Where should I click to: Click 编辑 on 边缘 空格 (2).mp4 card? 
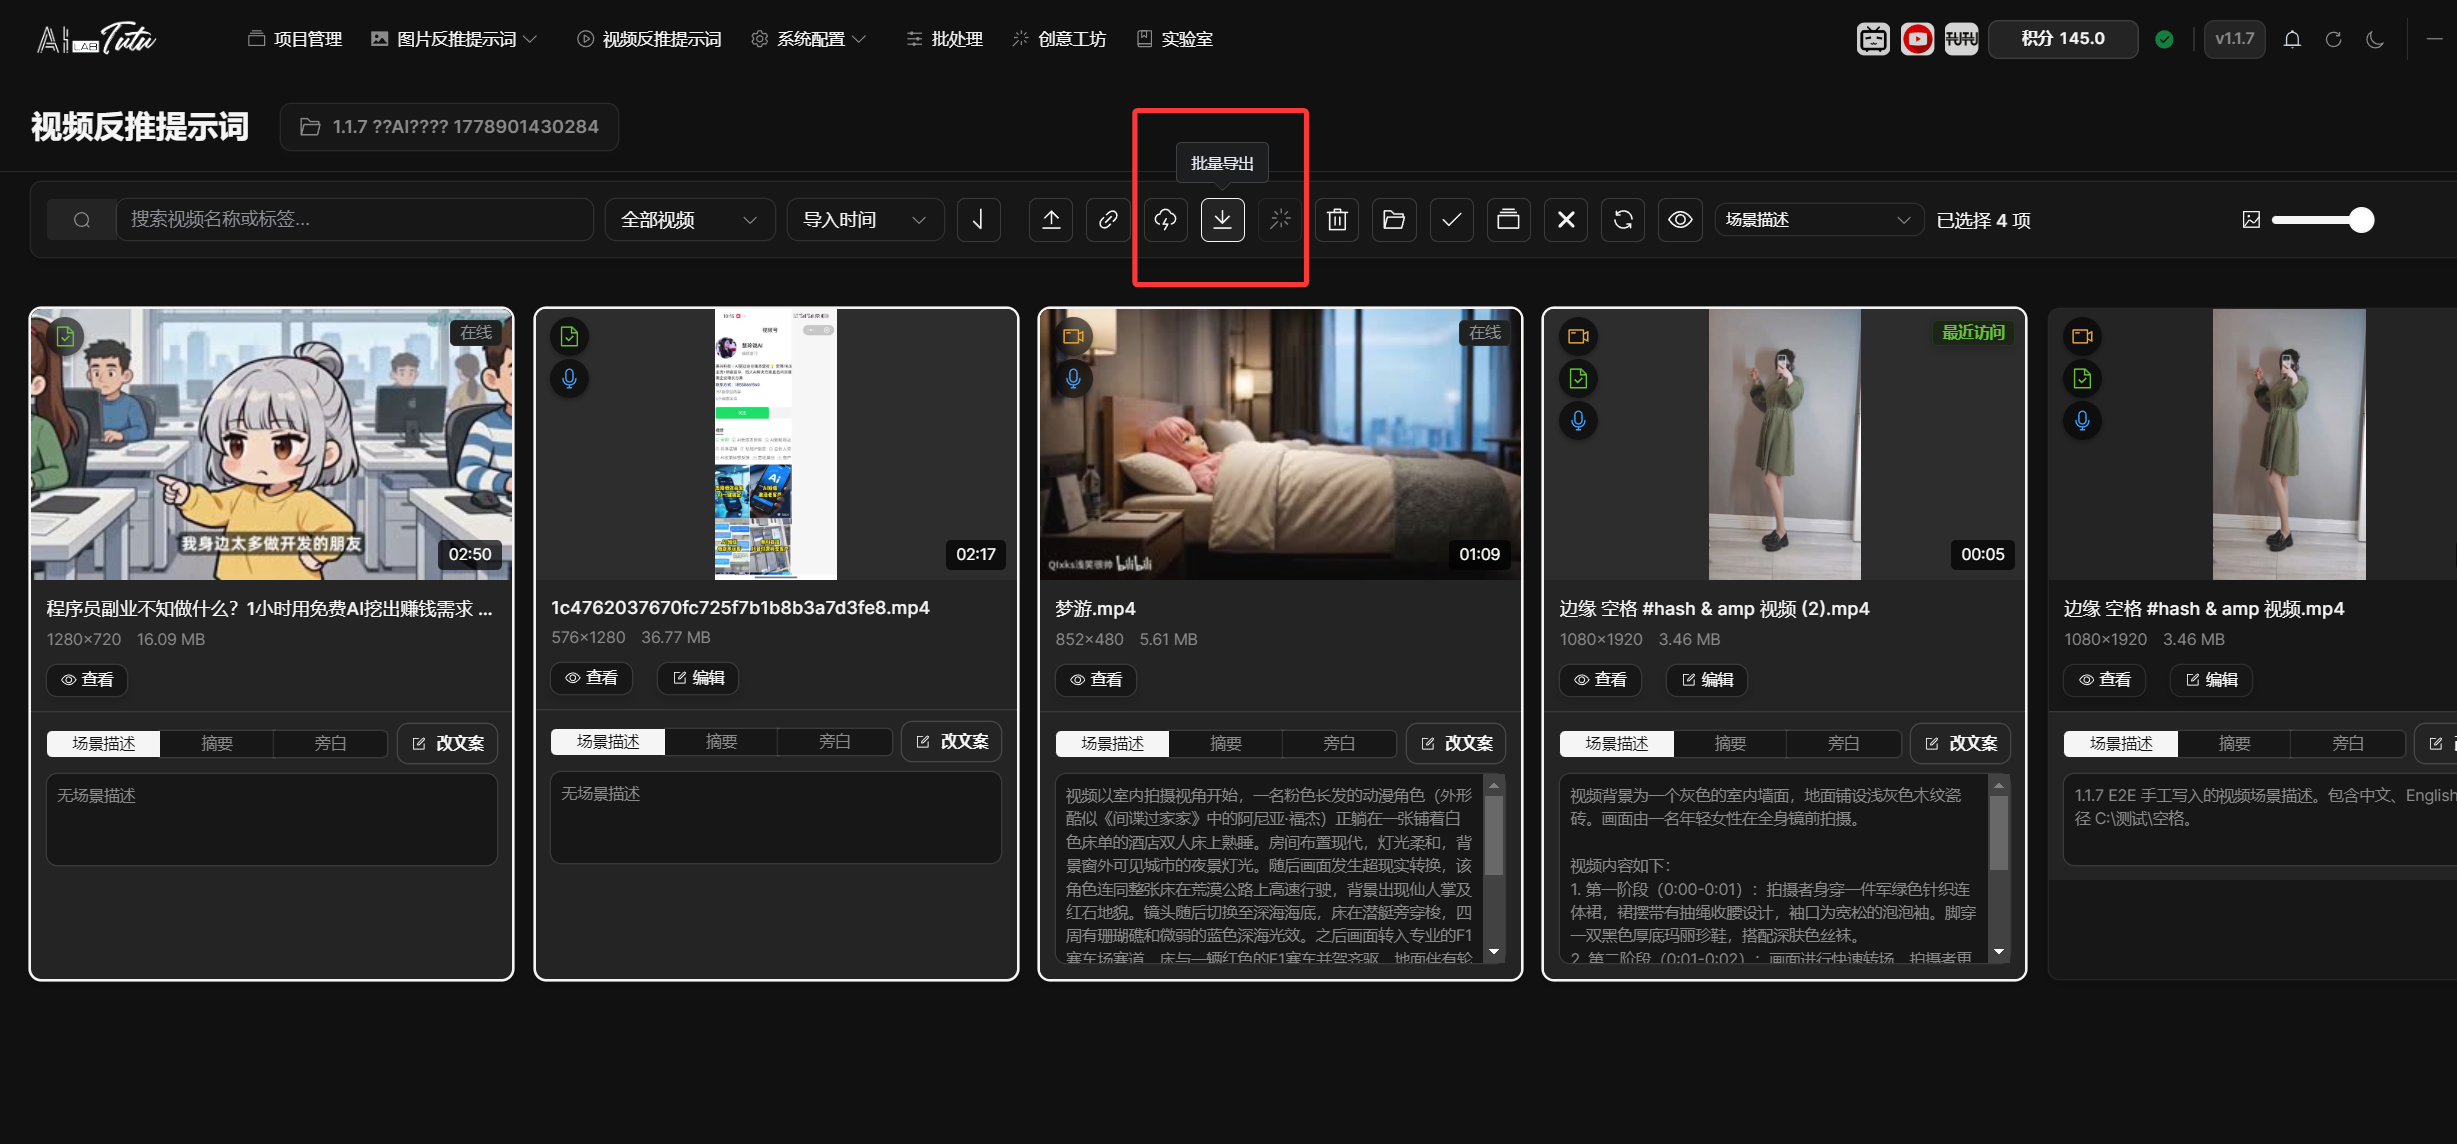click(1707, 680)
